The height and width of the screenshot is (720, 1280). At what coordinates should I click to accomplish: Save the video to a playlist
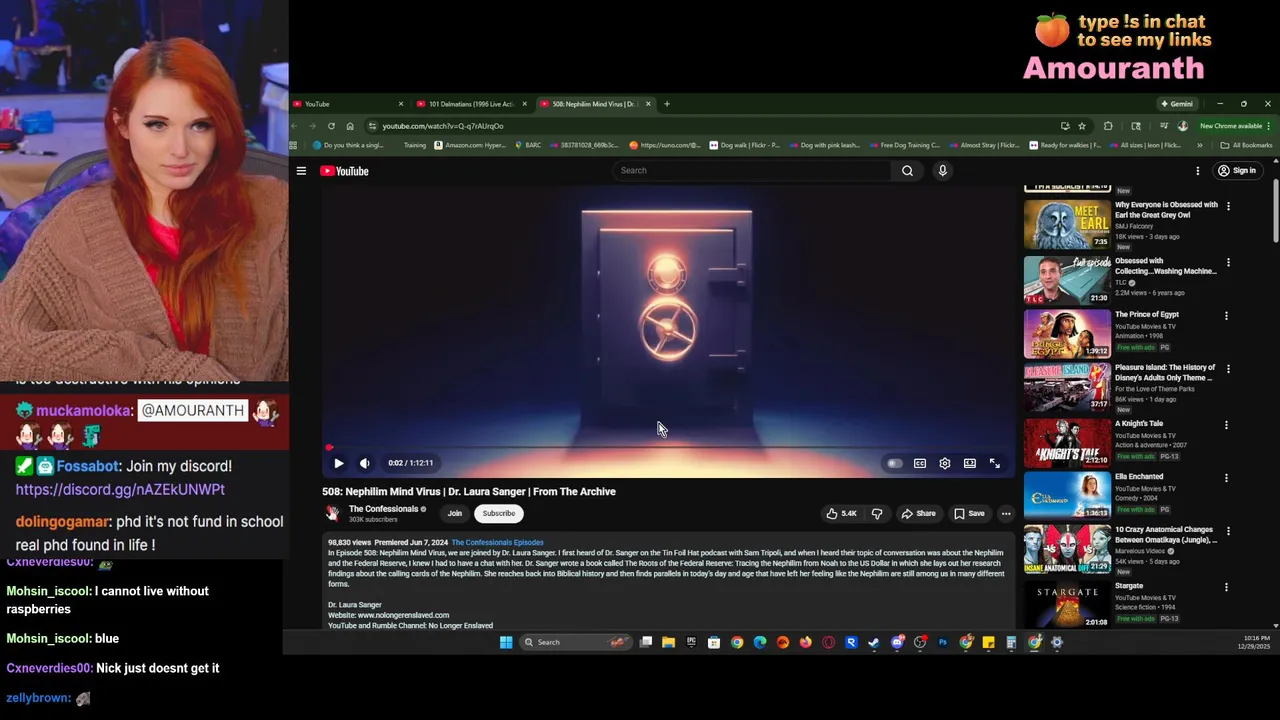(x=969, y=514)
